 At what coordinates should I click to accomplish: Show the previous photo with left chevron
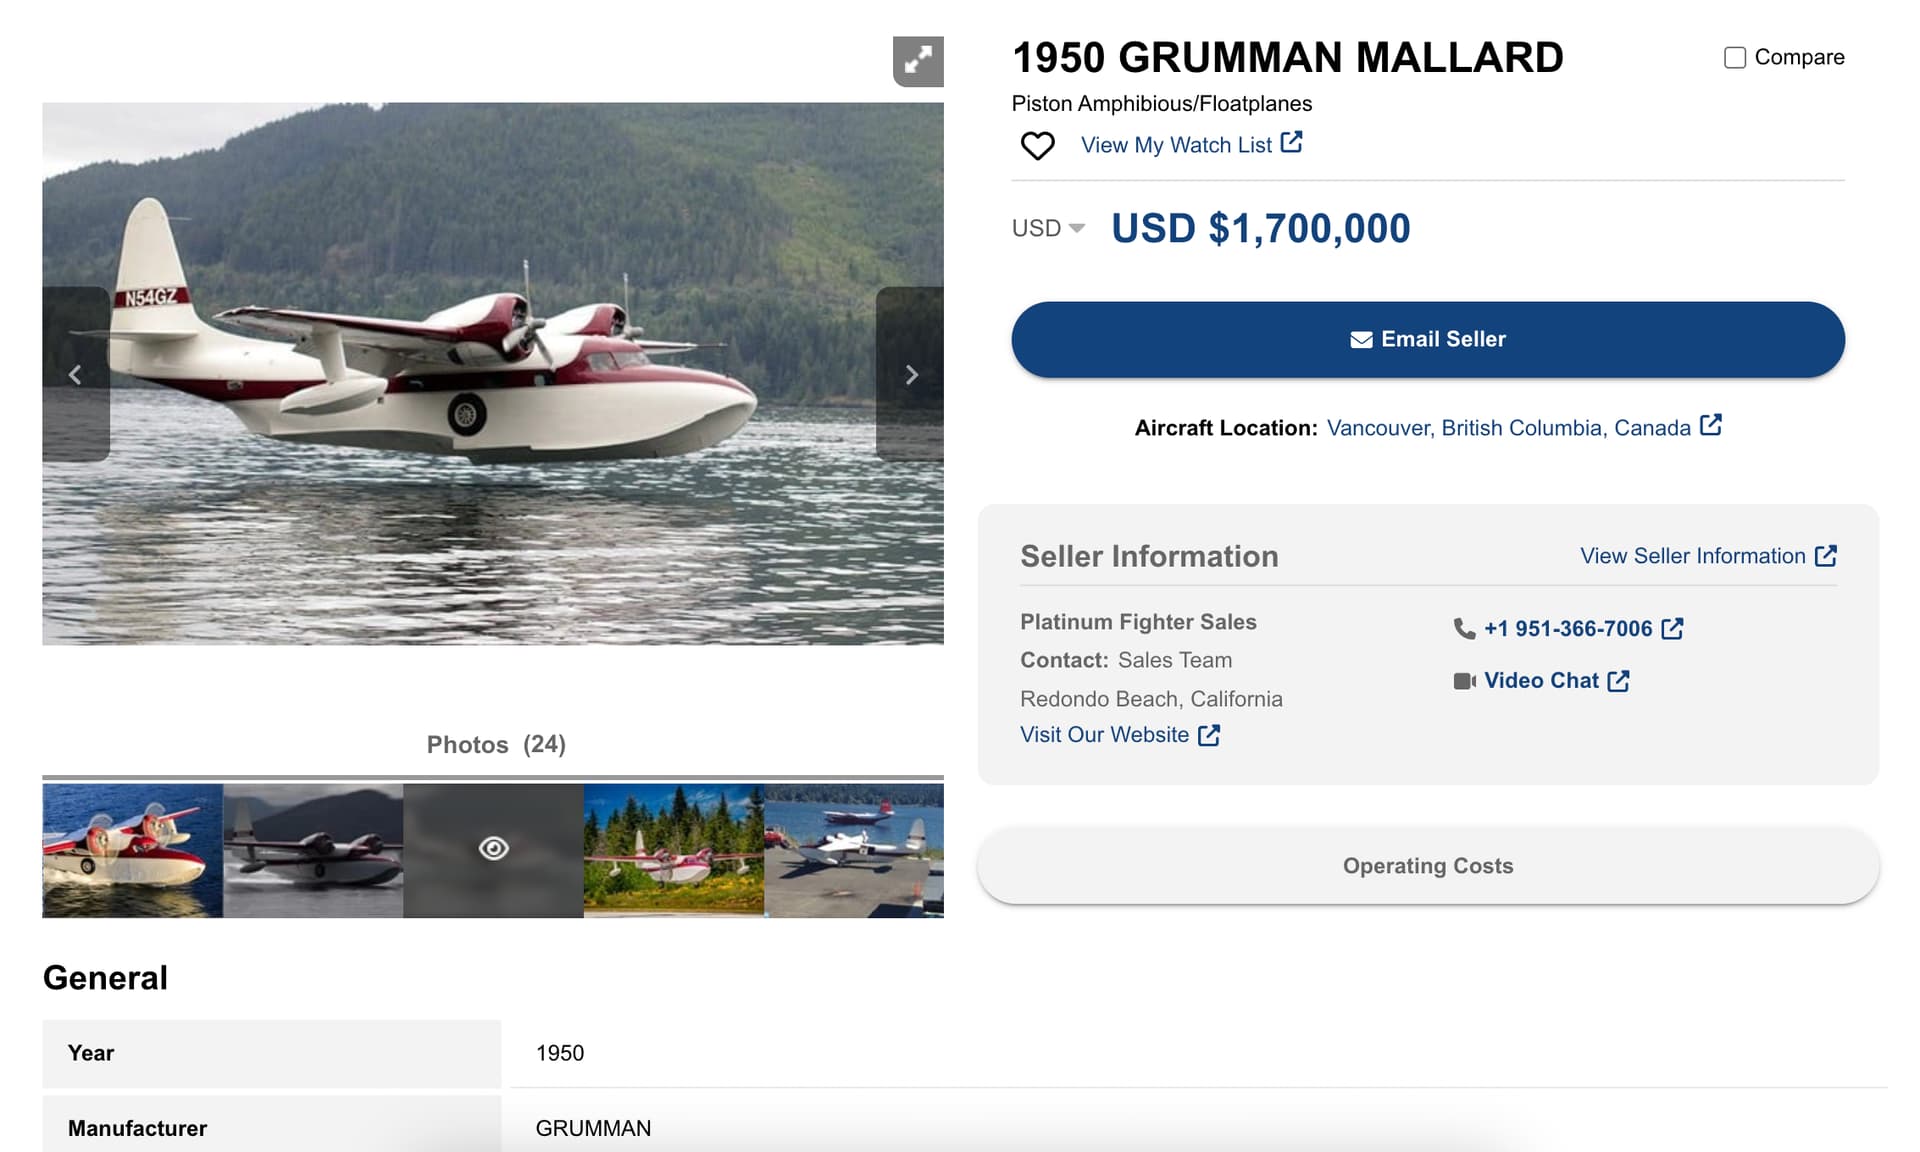tap(76, 374)
